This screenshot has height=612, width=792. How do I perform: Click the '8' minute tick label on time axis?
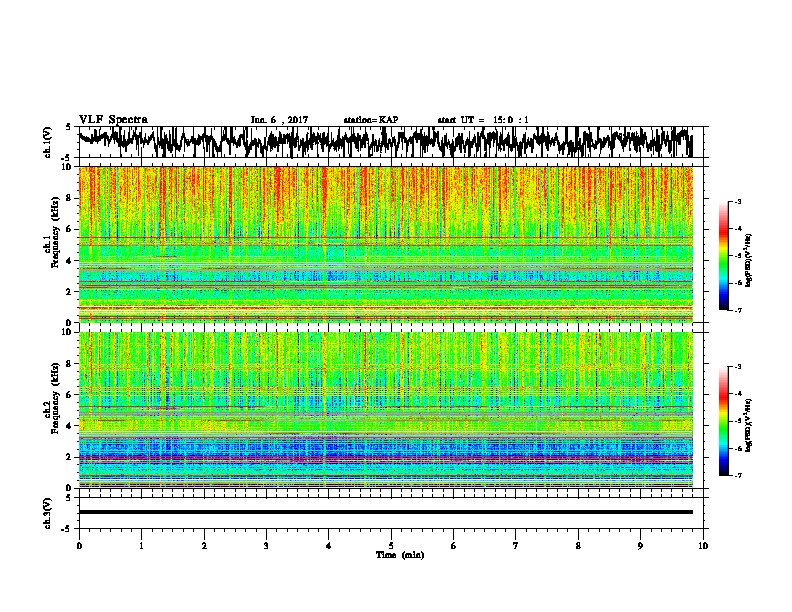point(578,546)
